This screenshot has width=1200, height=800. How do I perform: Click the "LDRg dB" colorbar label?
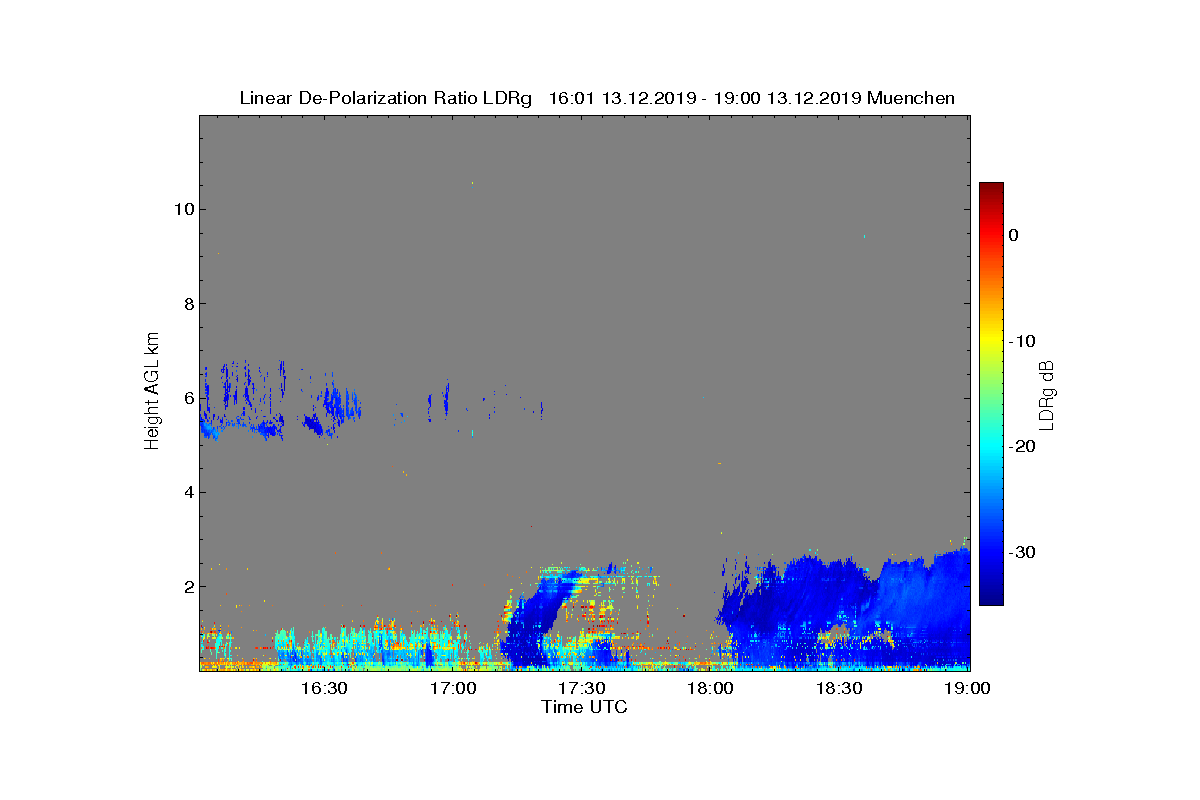tap(1047, 394)
